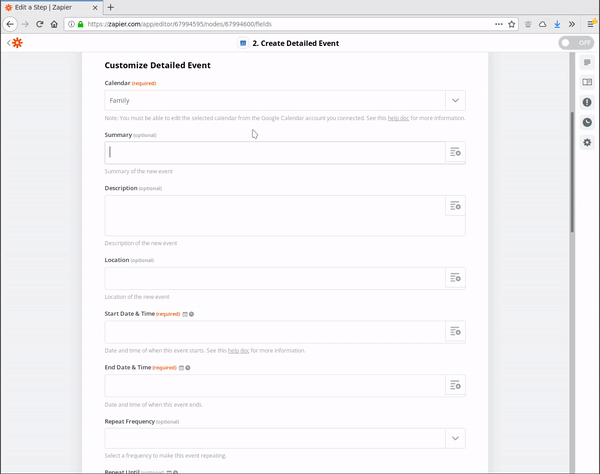Expand the Calendar dropdown showing Family

pos(455,100)
